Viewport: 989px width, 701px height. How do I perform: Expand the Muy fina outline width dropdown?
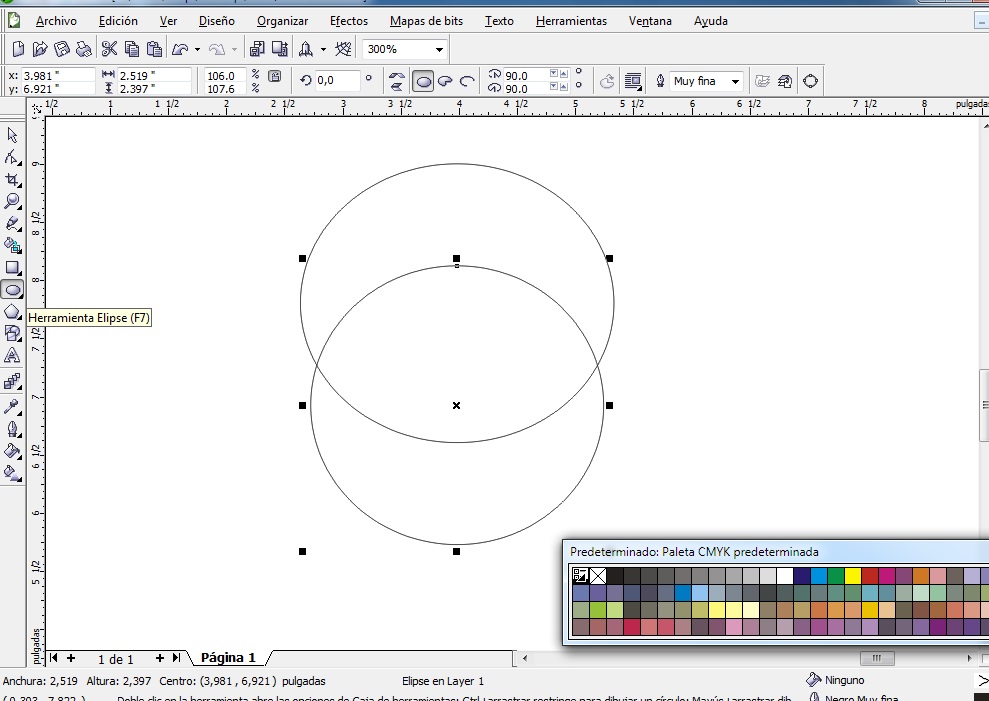735,82
